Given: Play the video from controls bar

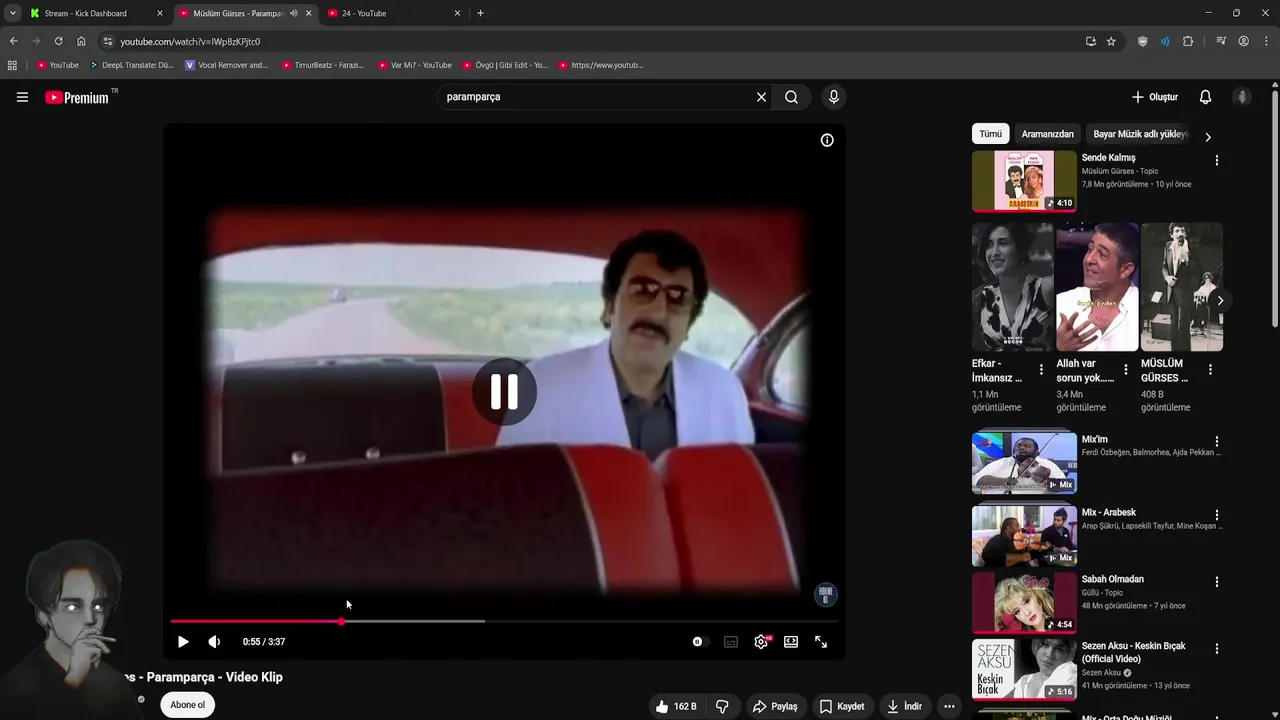Looking at the screenshot, I should click(183, 642).
